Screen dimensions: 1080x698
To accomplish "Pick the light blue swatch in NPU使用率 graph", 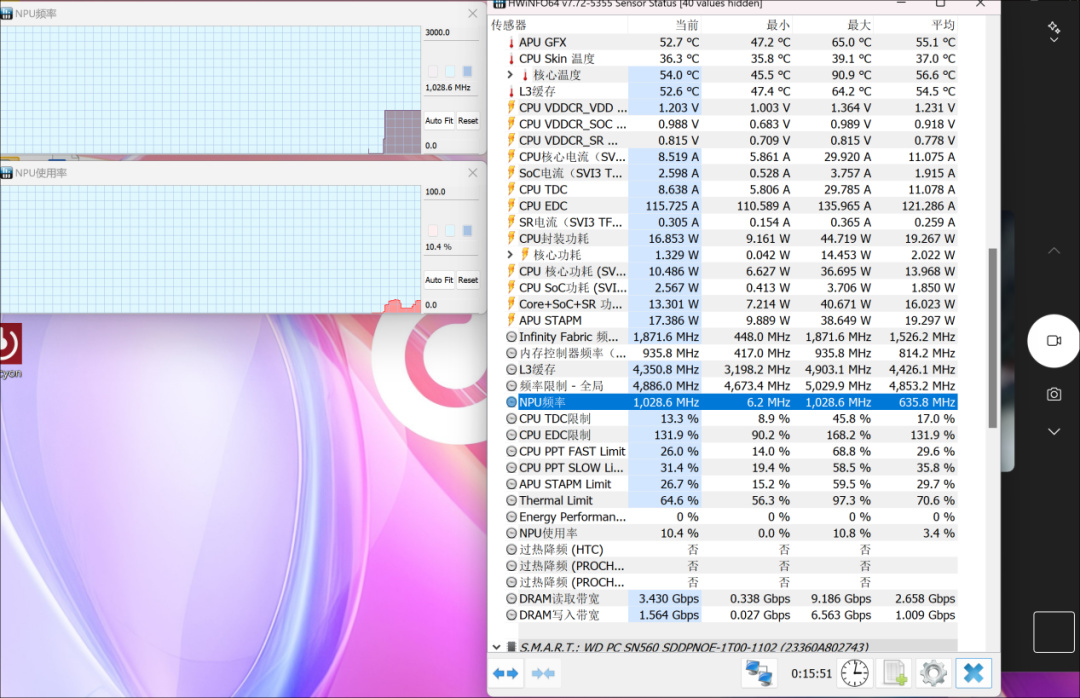I will point(450,230).
